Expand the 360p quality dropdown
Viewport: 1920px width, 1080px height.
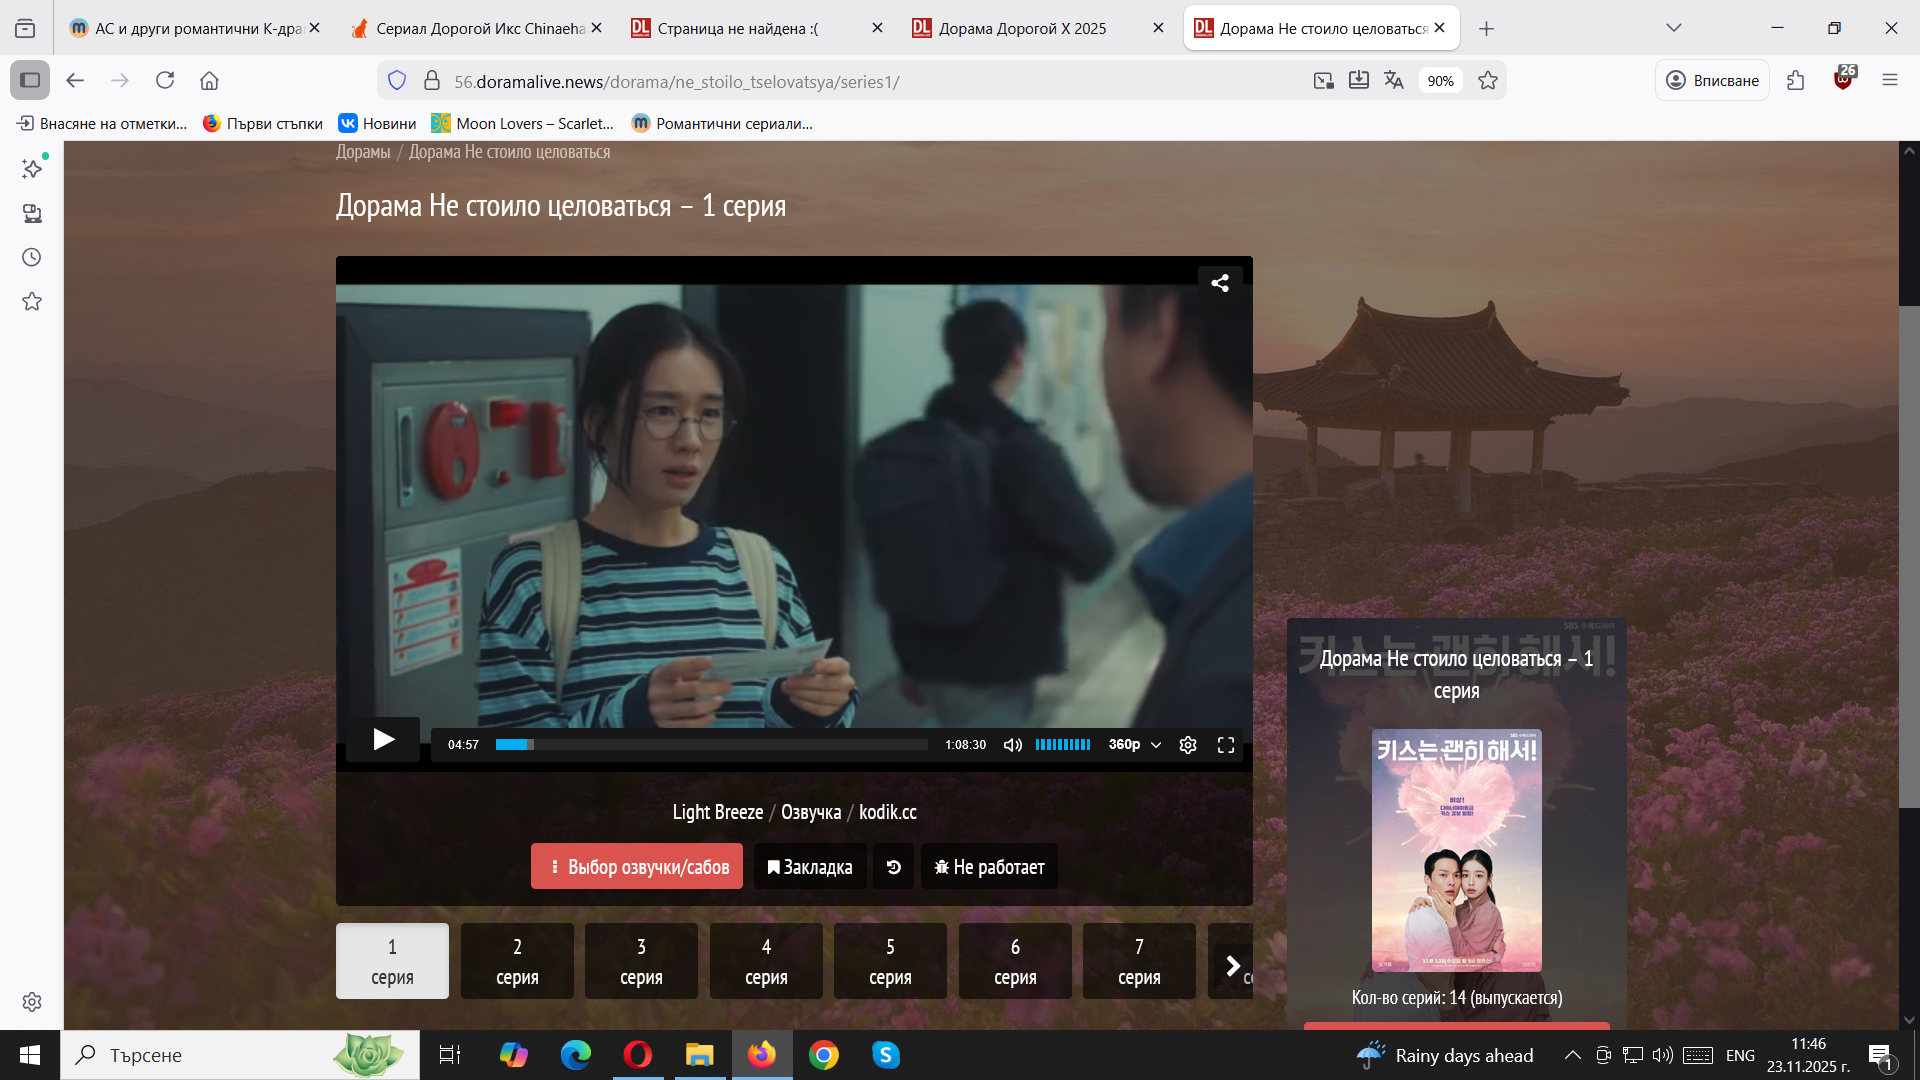(1134, 745)
